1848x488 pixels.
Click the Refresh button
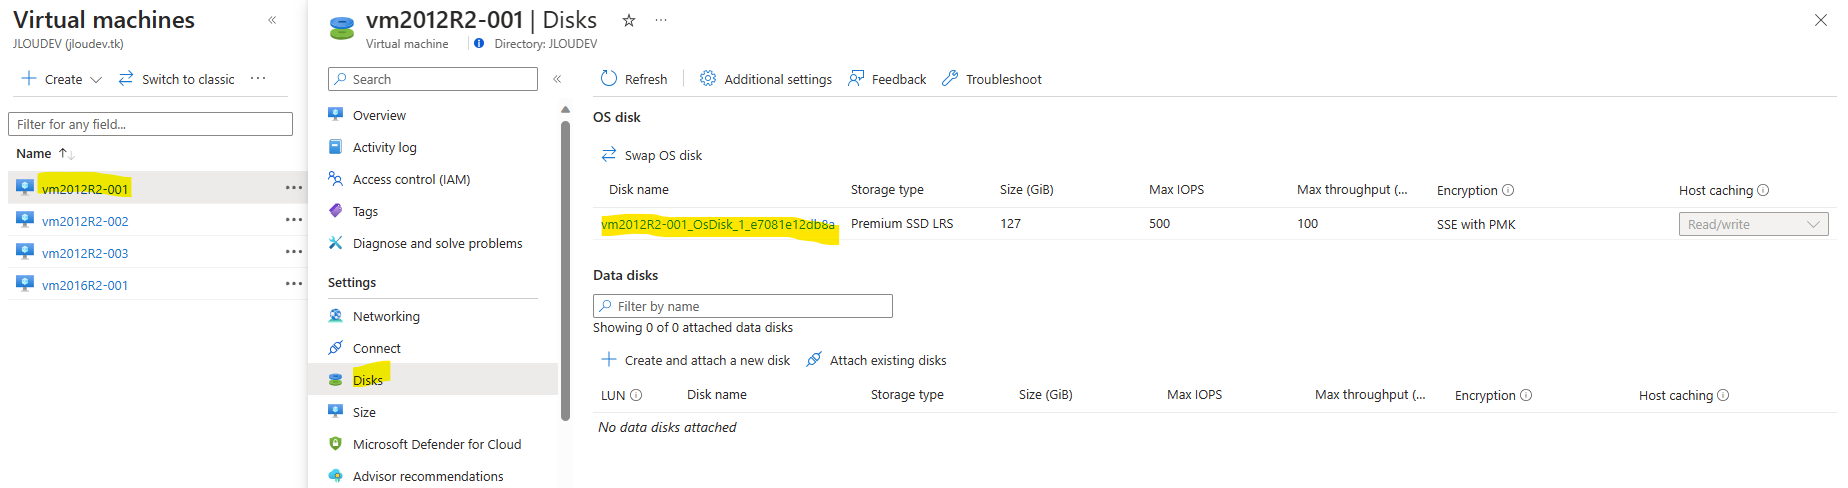(634, 79)
